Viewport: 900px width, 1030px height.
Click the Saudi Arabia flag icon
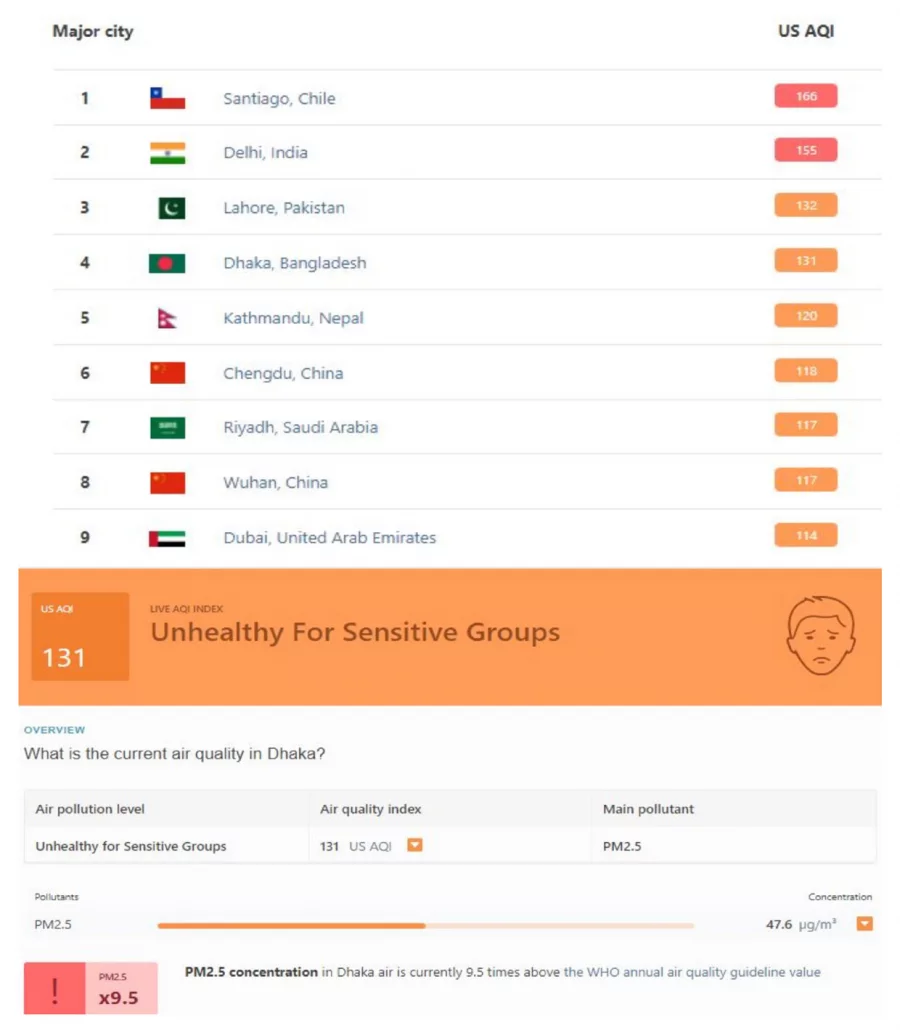[165, 427]
